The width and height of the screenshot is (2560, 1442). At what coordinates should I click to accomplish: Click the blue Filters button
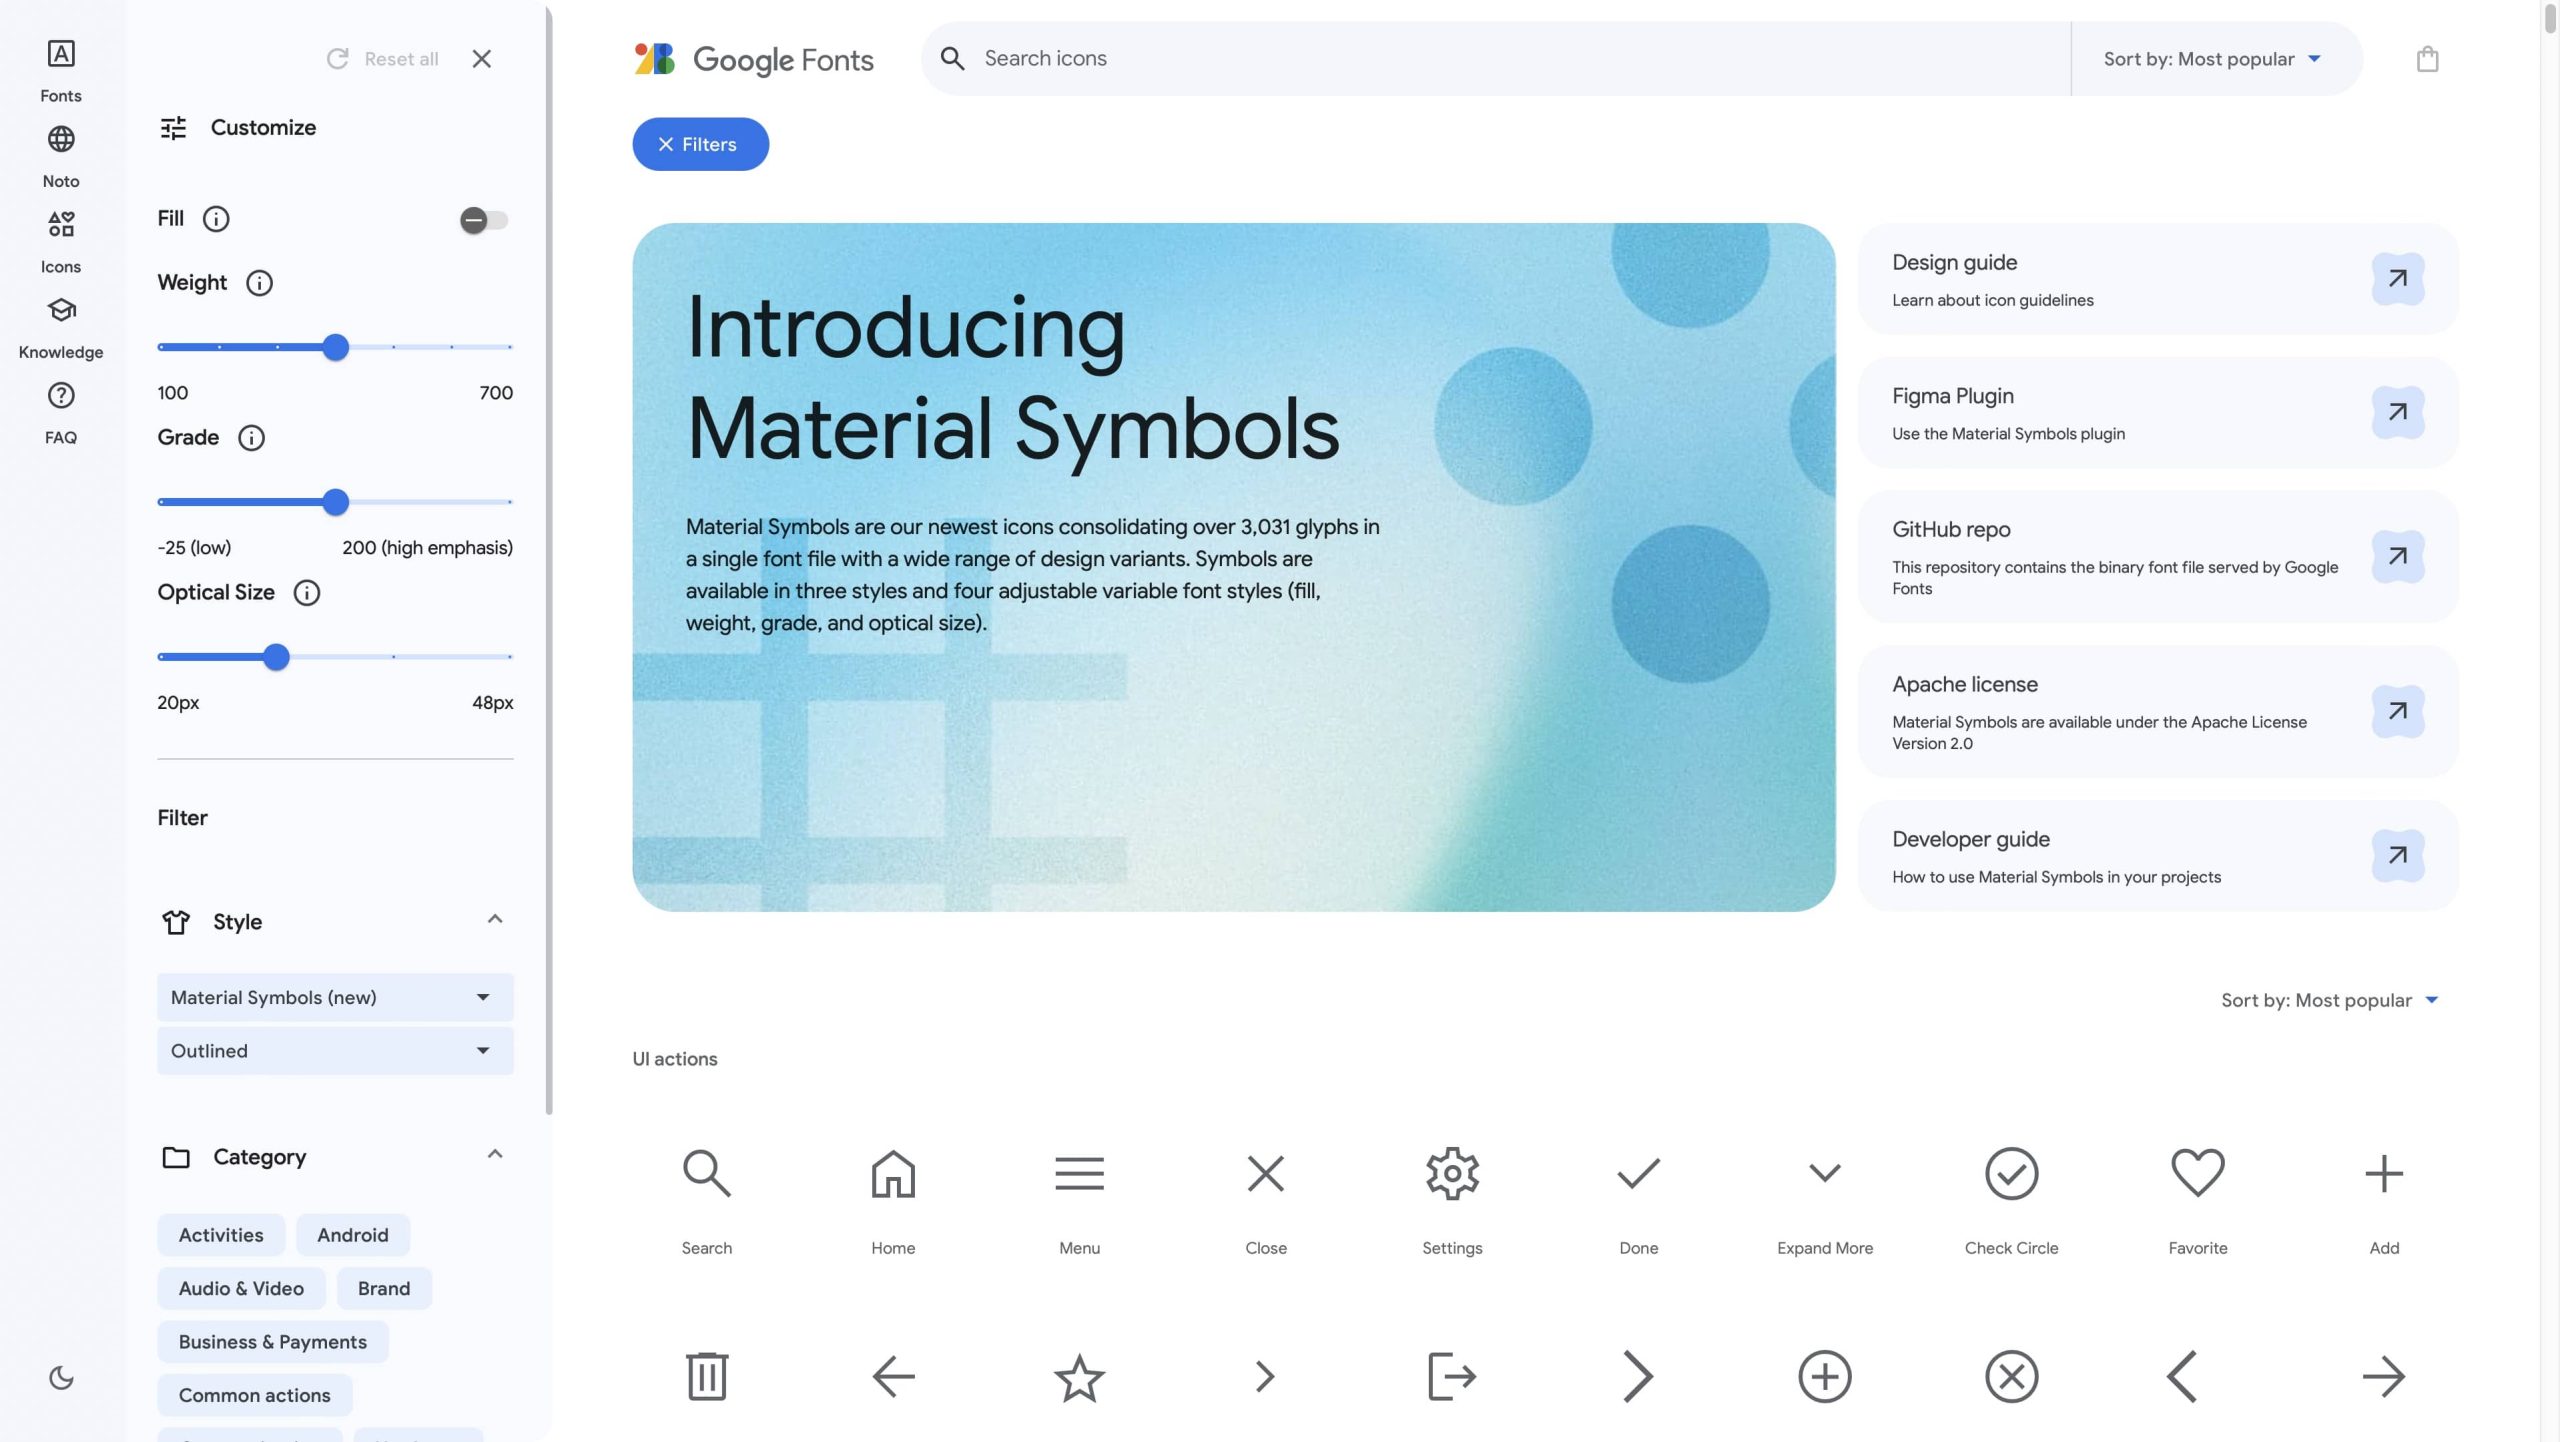700,144
